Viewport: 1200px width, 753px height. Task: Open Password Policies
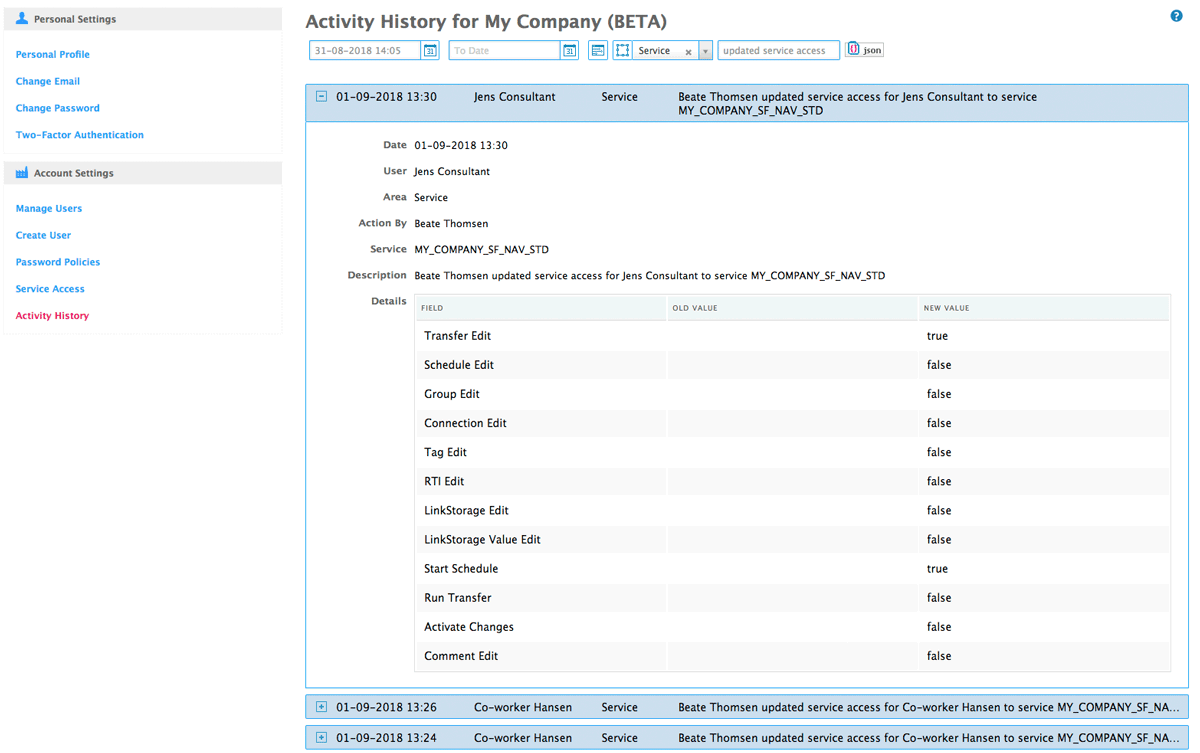click(58, 262)
